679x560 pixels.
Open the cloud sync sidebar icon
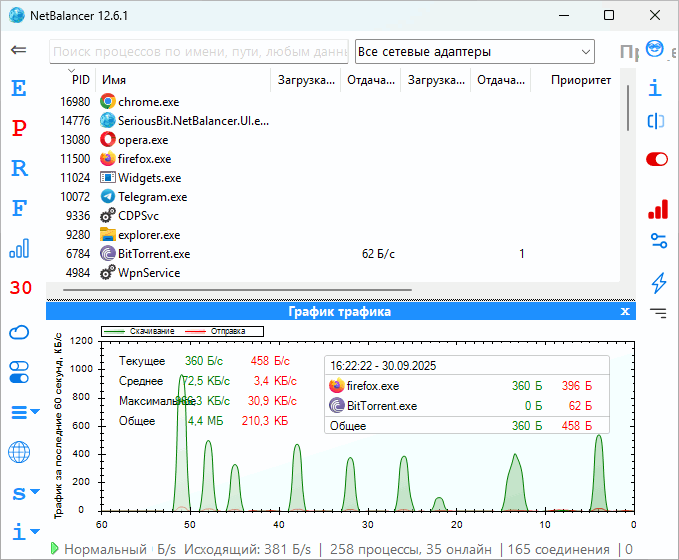point(19,333)
